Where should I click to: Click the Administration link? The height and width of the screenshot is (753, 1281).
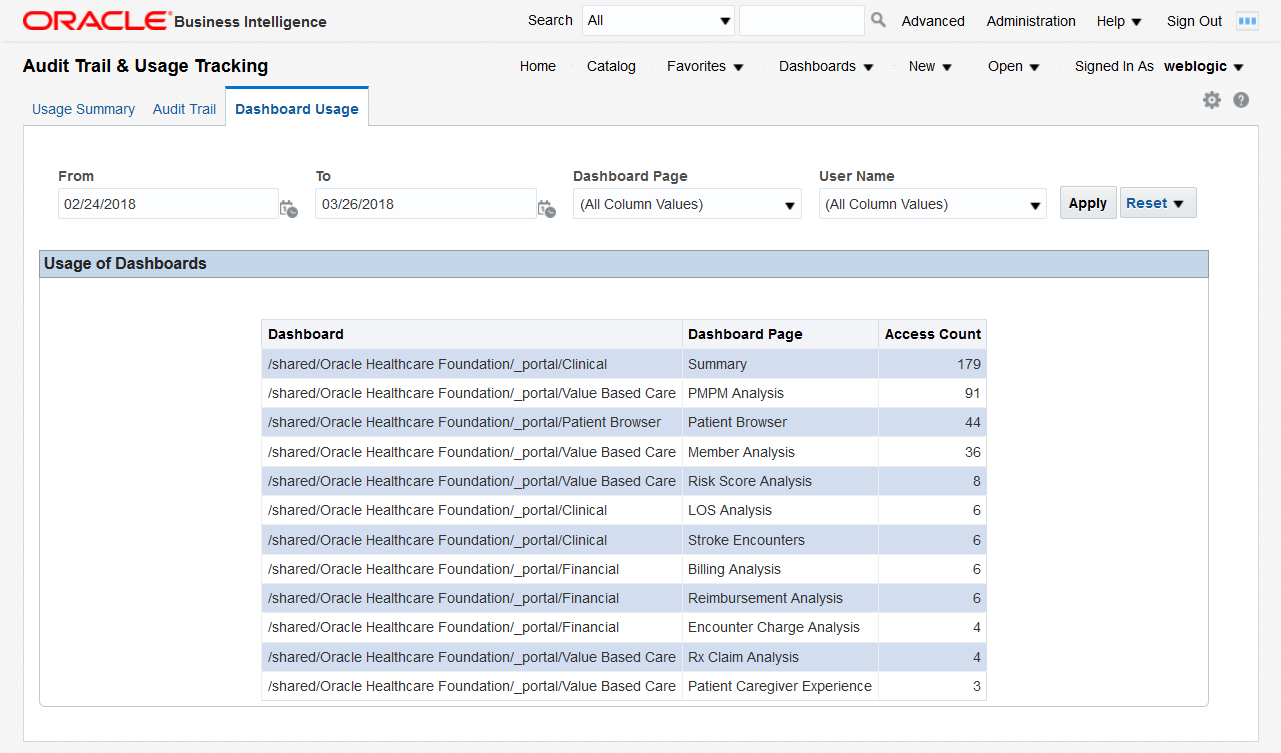[1031, 21]
